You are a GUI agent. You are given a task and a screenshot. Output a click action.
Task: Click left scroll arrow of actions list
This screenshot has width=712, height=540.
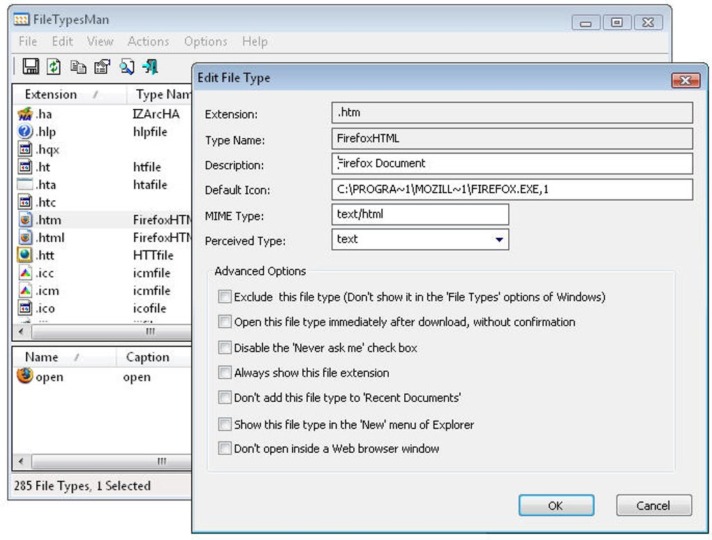(21, 461)
